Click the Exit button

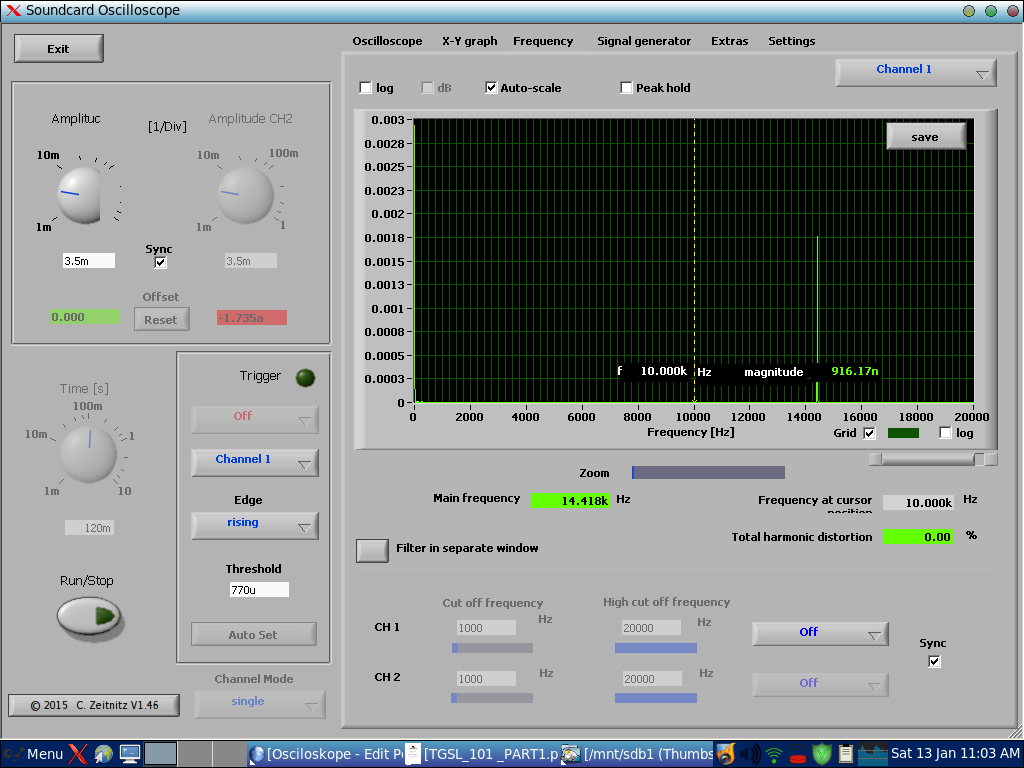[x=59, y=49]
